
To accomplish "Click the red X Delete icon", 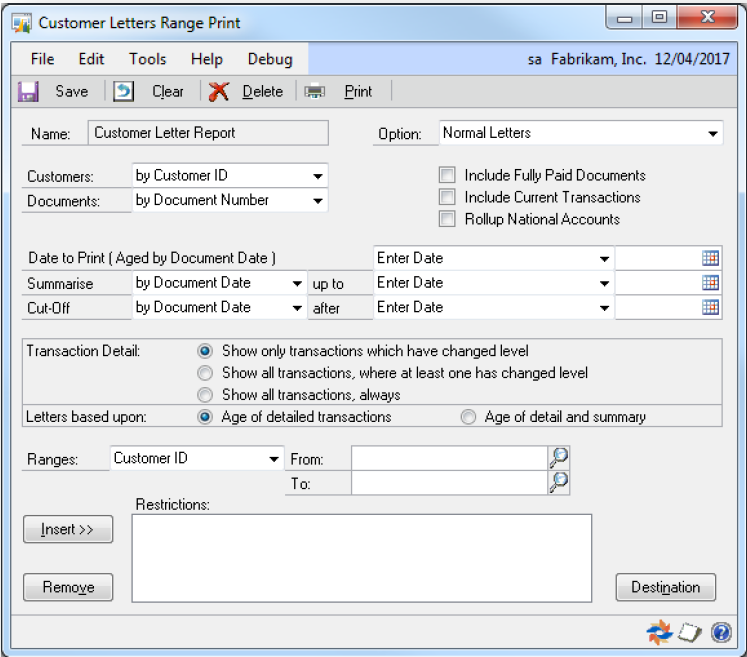I will point(219,92).
